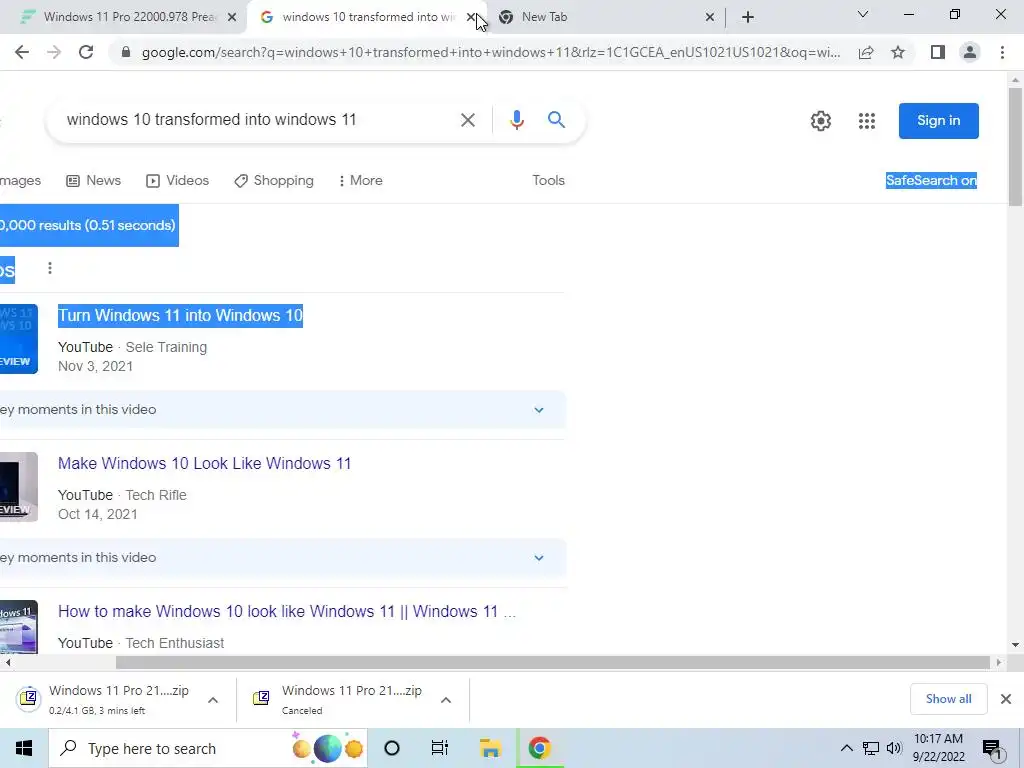This screenshot has width=1024, height=768.
Task: Submit search with the magnifier icon
Action: pos(556,120)
